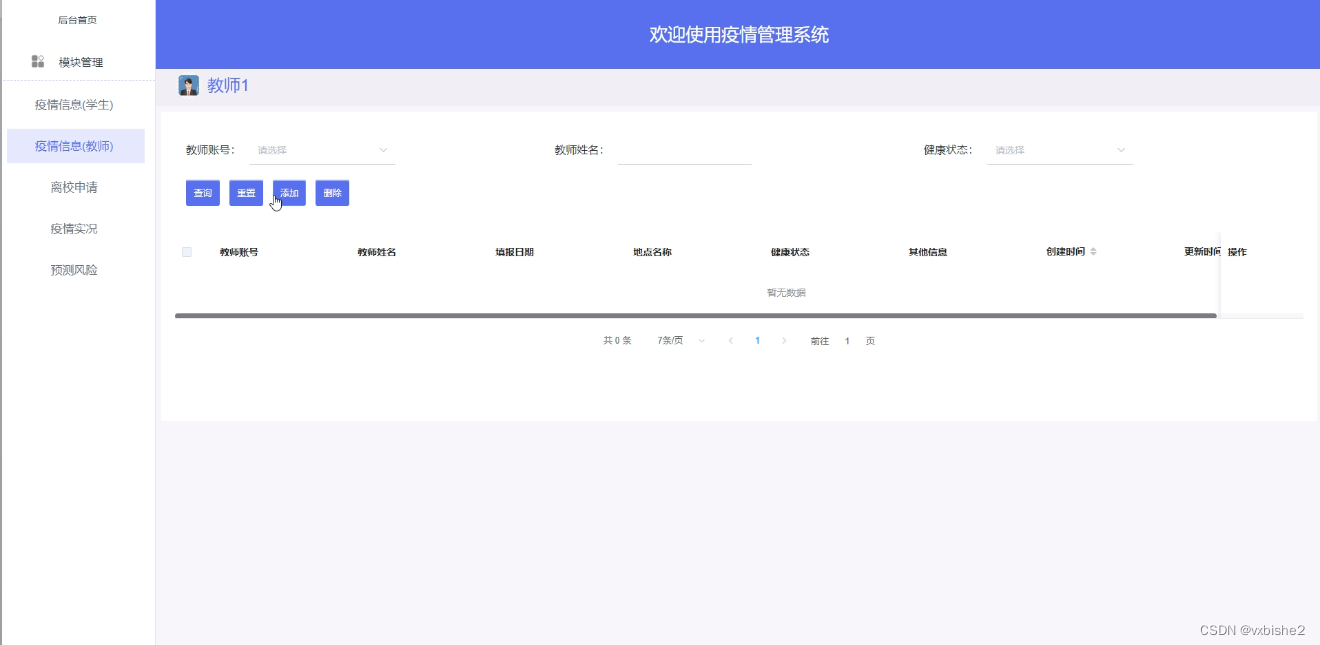Click the 添加 button

coord(289,193)
